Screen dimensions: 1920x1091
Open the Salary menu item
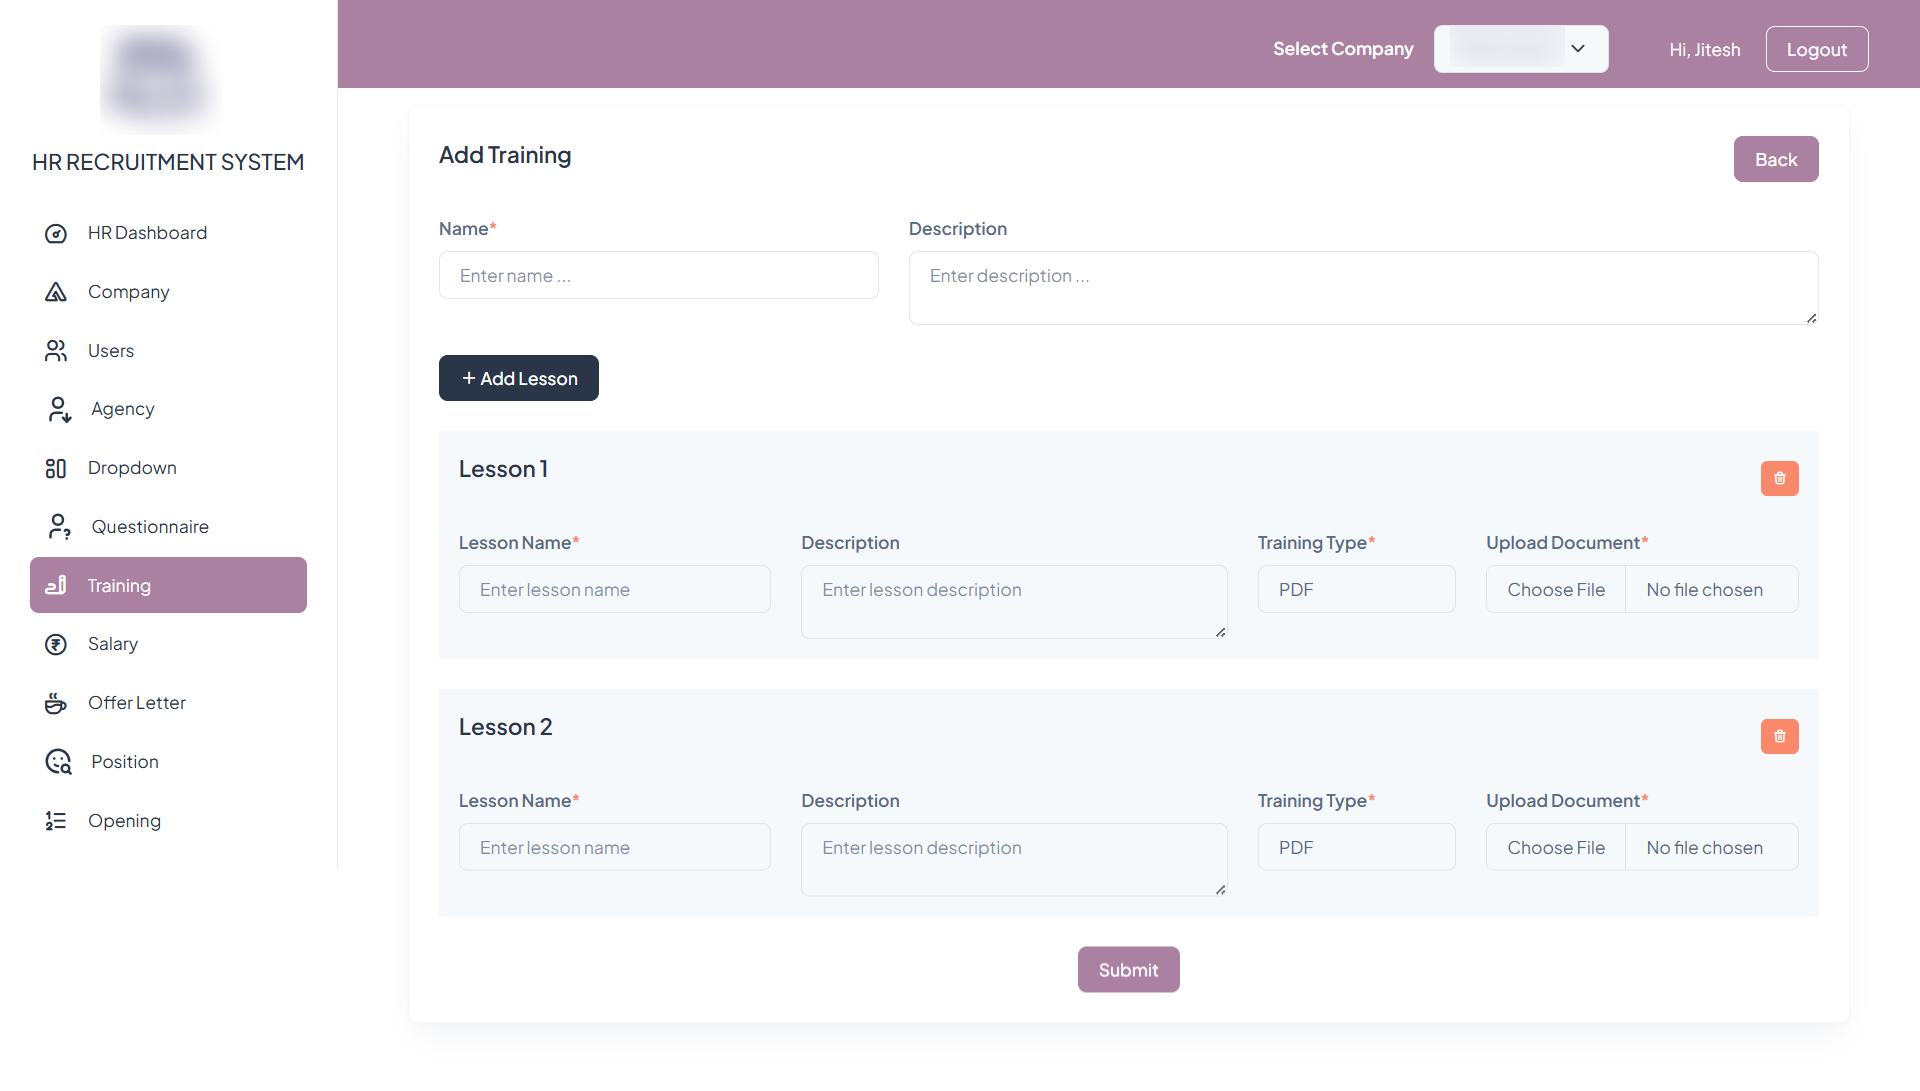tap(168, 644)
